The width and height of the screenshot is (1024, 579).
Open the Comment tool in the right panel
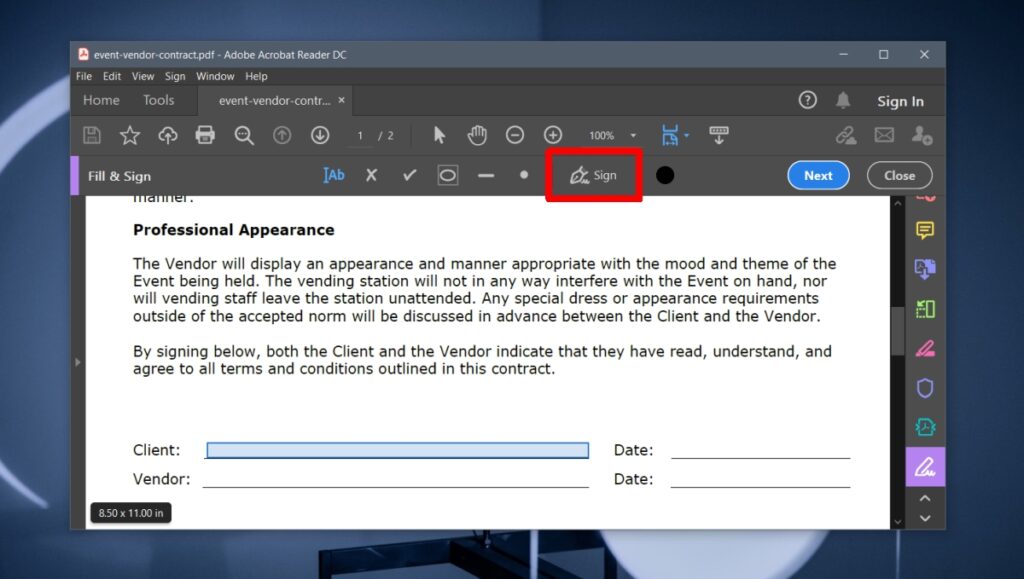pos(925,230)
